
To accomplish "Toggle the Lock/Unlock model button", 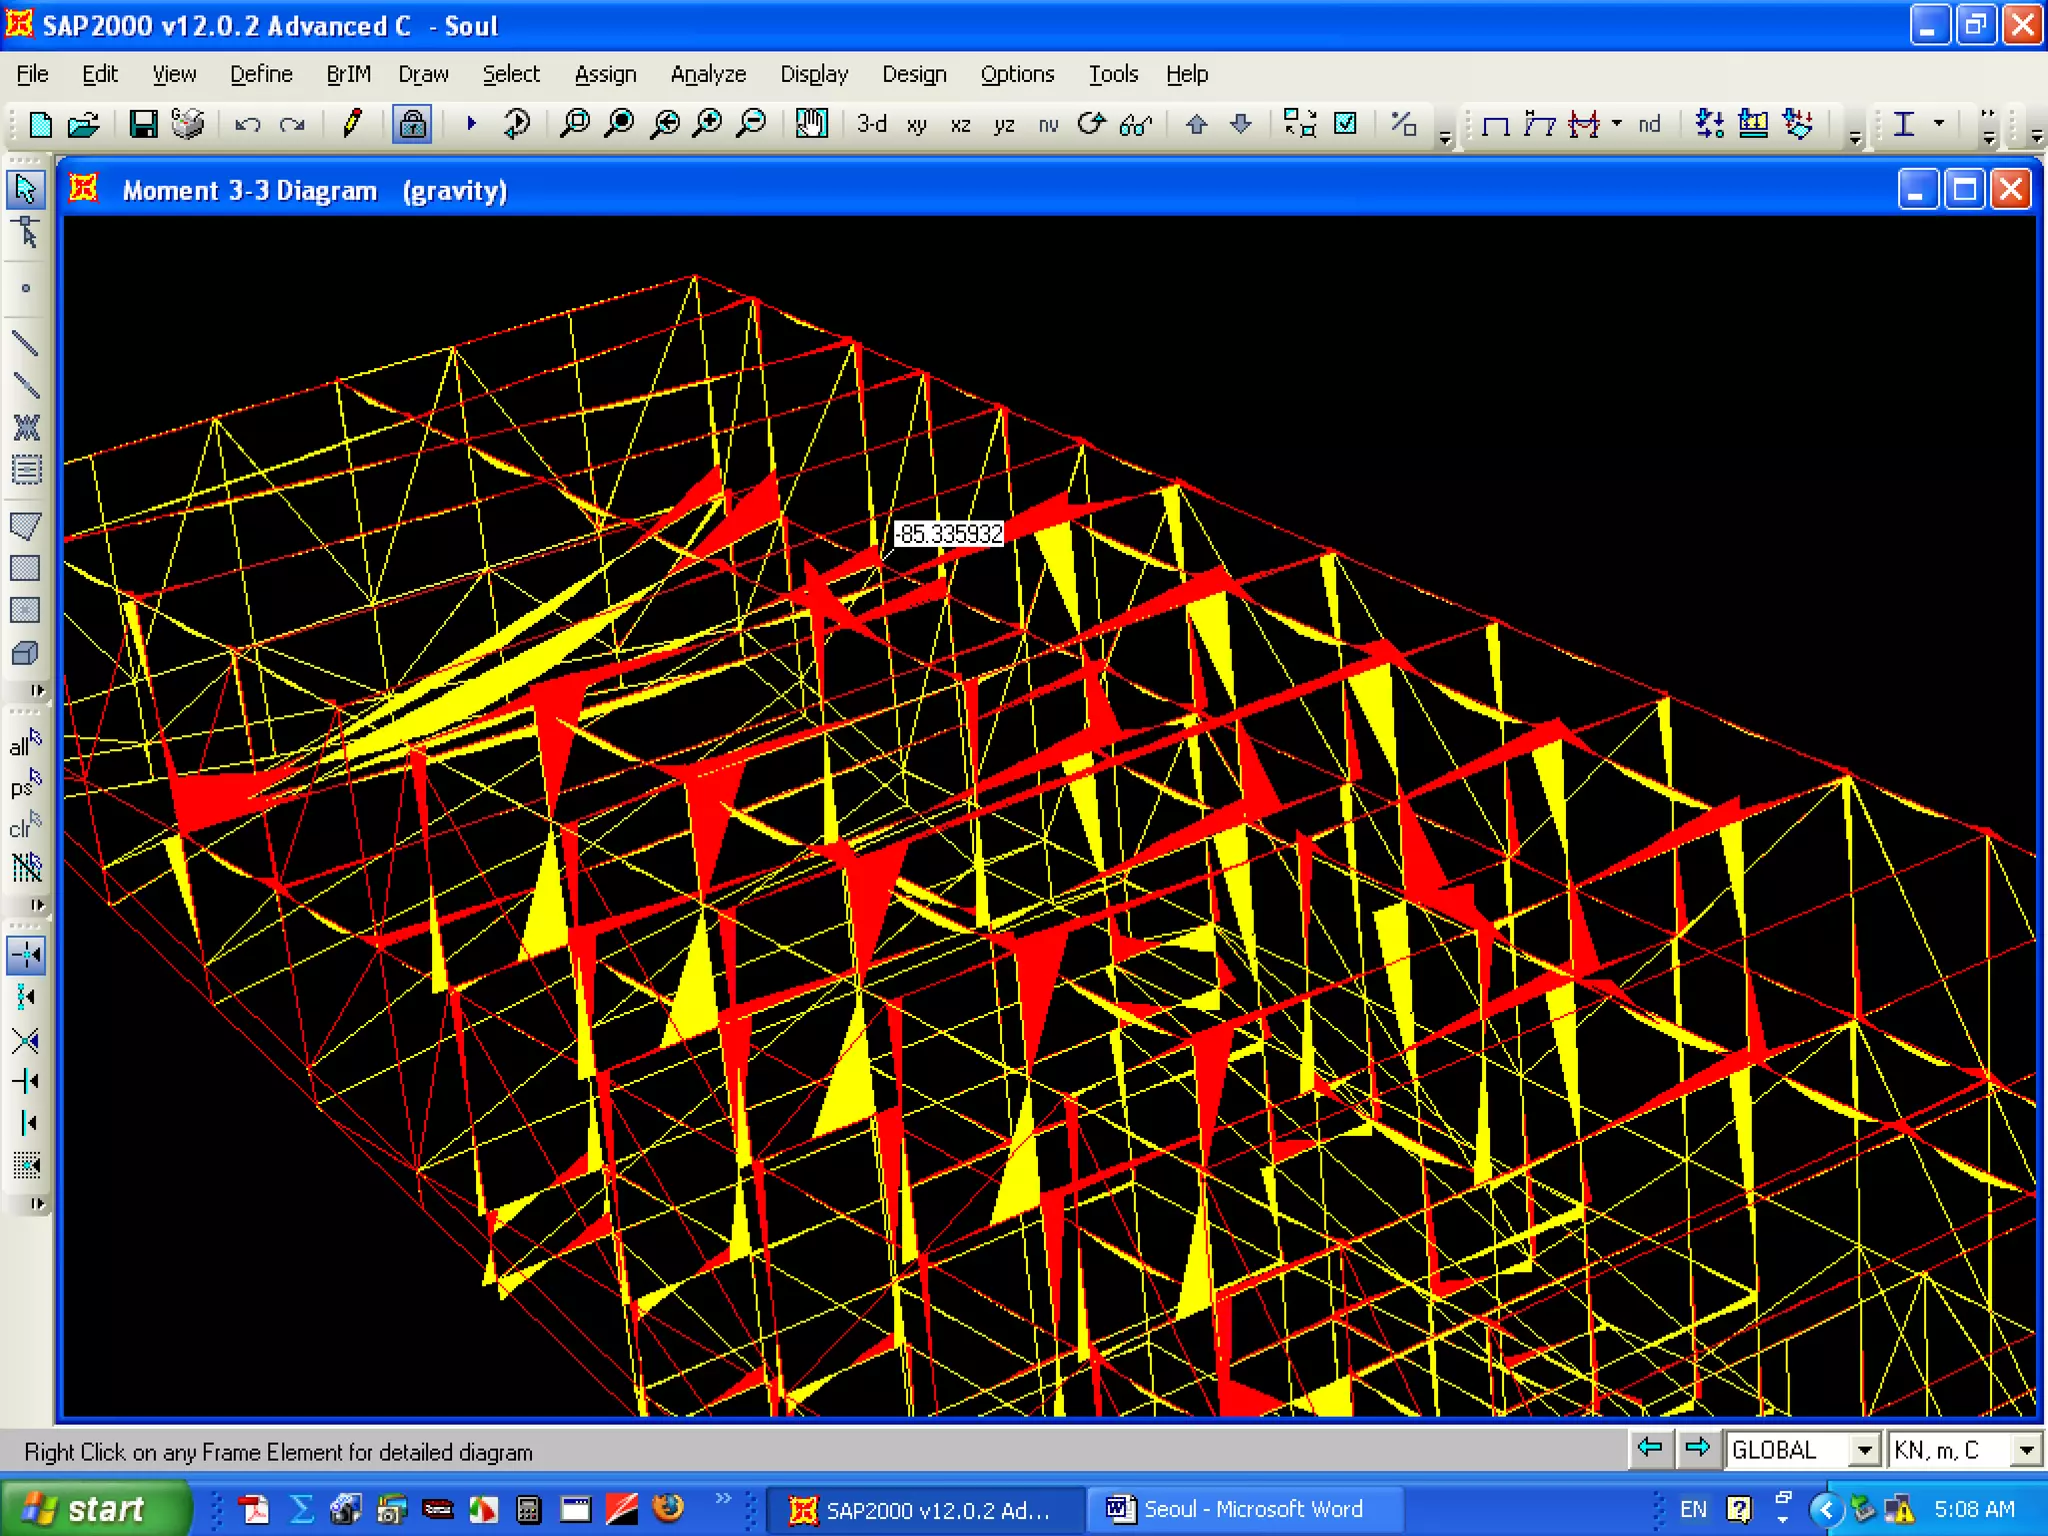I will (x=412, y=124).
